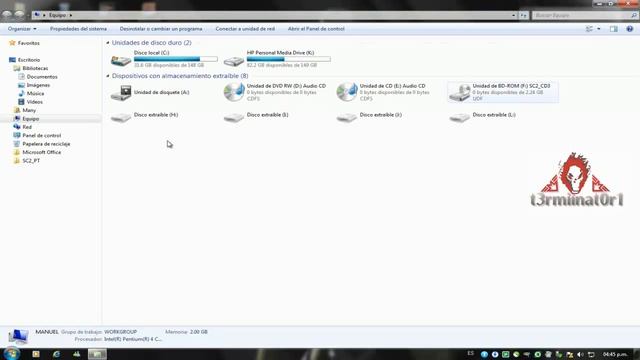Viewport: 640px width, 360px height.
Task: Collapse Dispositivos con almacenamiento extraíble group
Action: point(108,76)
